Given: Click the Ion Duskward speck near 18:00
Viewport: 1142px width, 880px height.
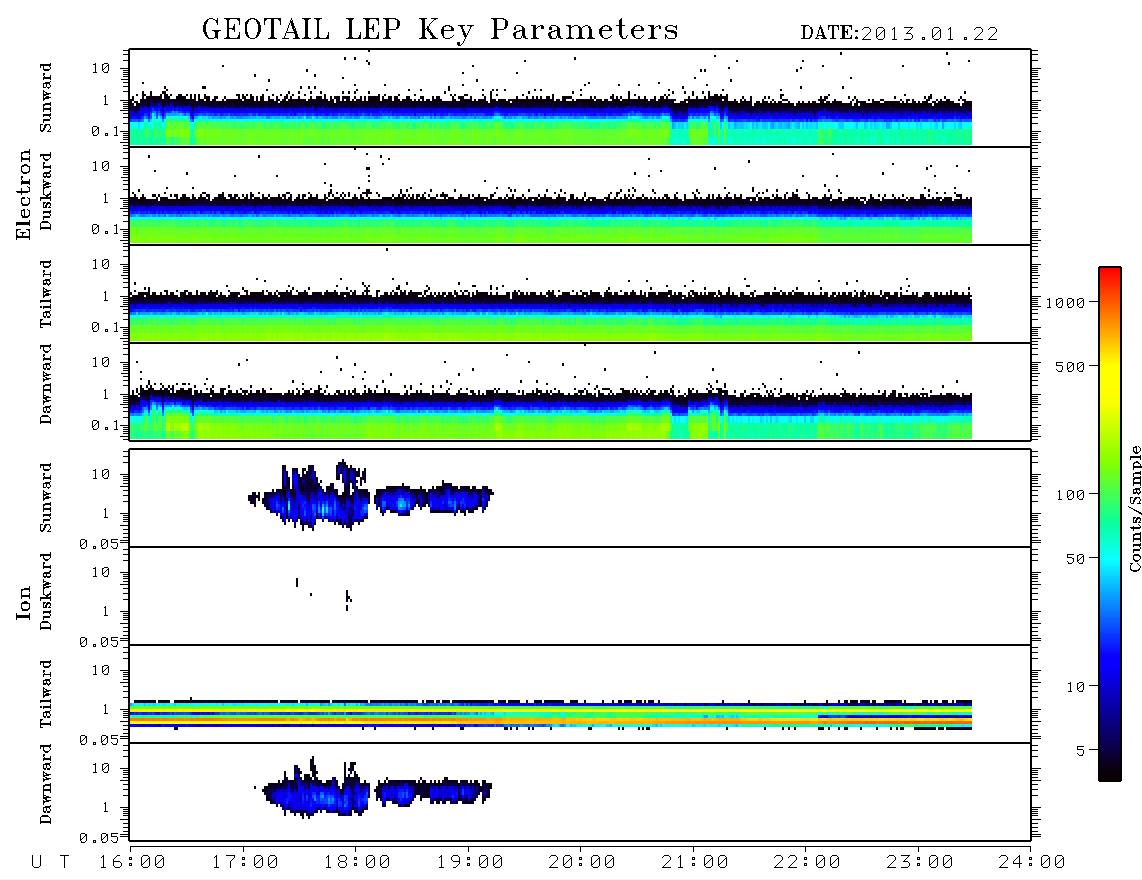Looking at the screenshot, I should click(348, 600).
